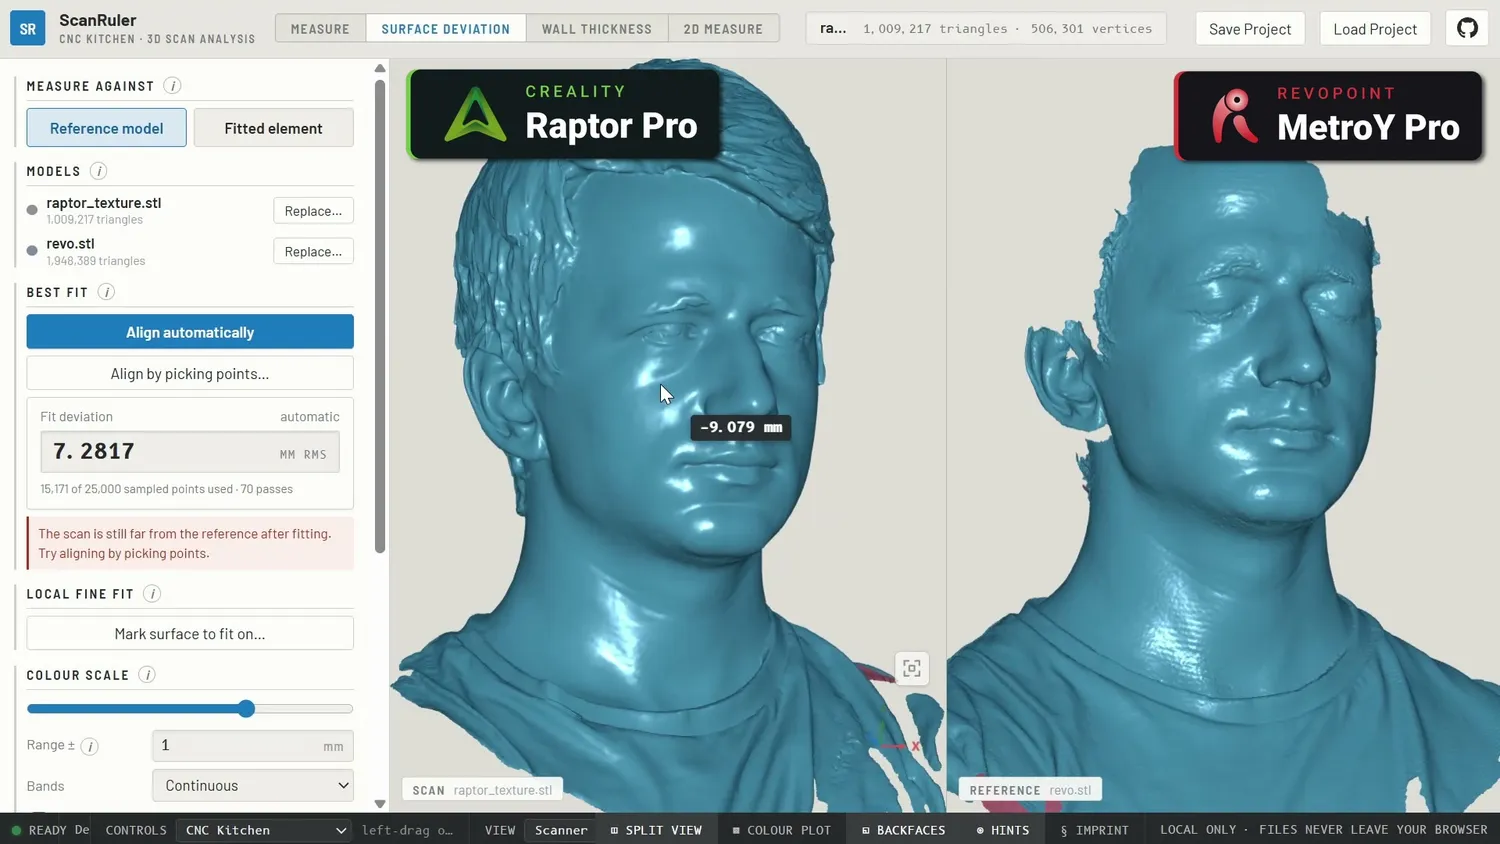The width and height of the screenshot is (1500, 844).
Task: Replace the raptor_texture.stl model
Action: tap(313, 211)
